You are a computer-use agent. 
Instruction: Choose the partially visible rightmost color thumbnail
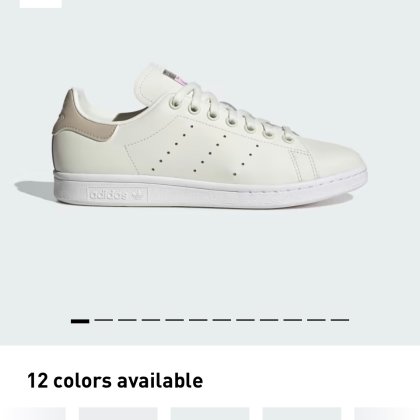387,414
